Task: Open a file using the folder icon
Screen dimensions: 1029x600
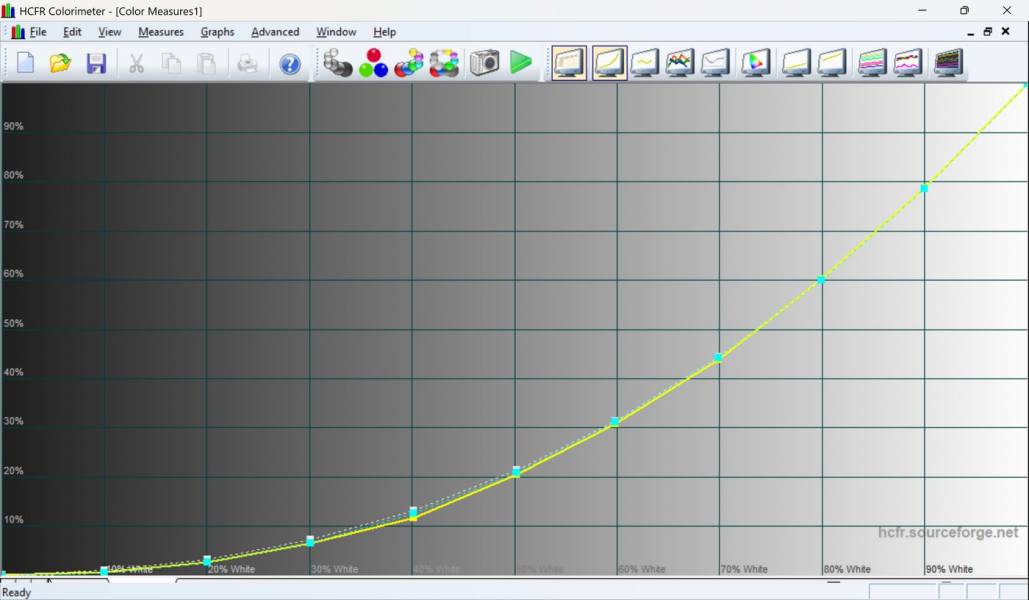Action: point(61,64)
